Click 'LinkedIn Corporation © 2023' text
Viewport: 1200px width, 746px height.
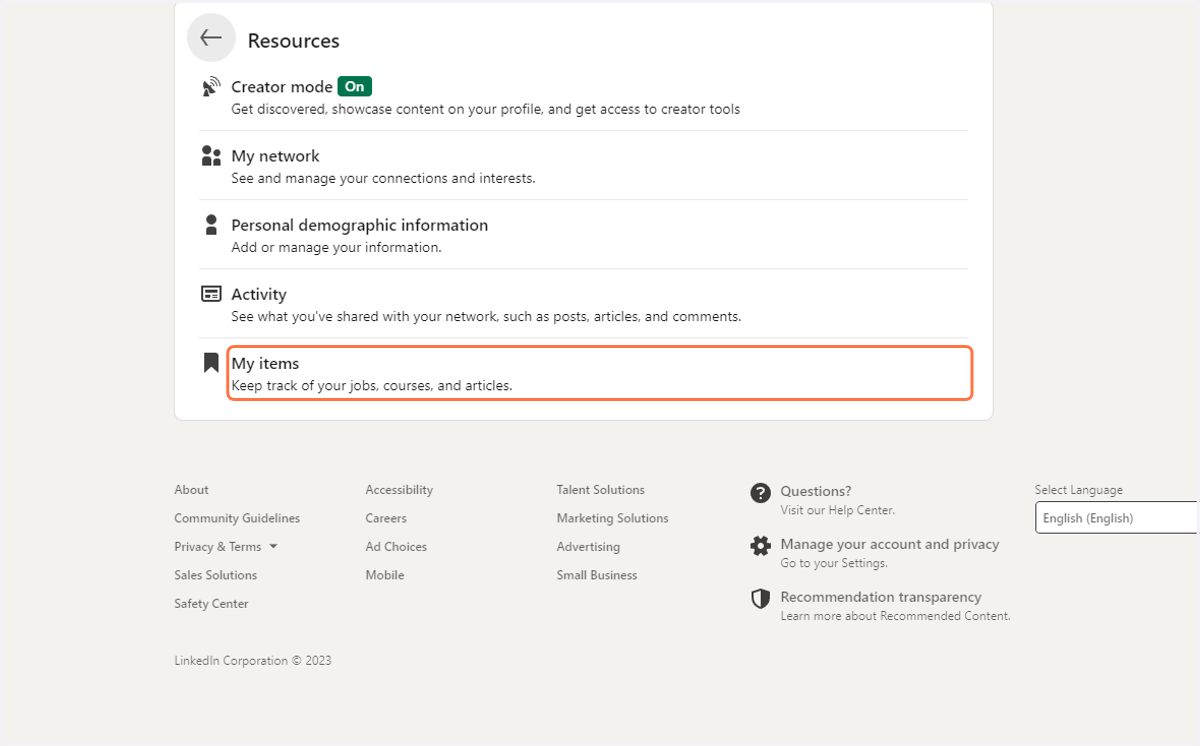[x=253, y=661]
